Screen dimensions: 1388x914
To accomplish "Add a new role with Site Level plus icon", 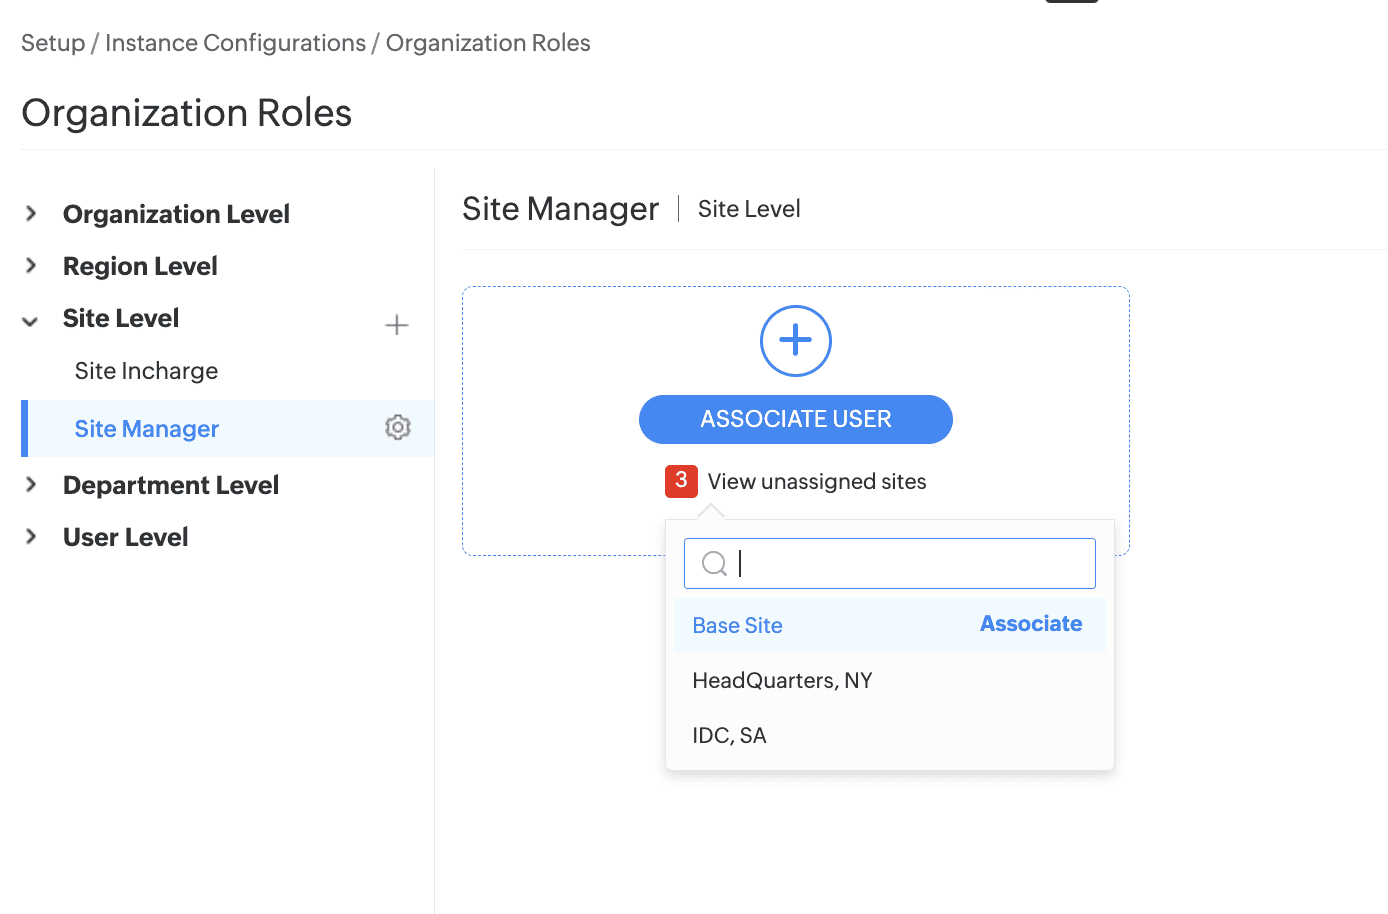I will (397, 325).
